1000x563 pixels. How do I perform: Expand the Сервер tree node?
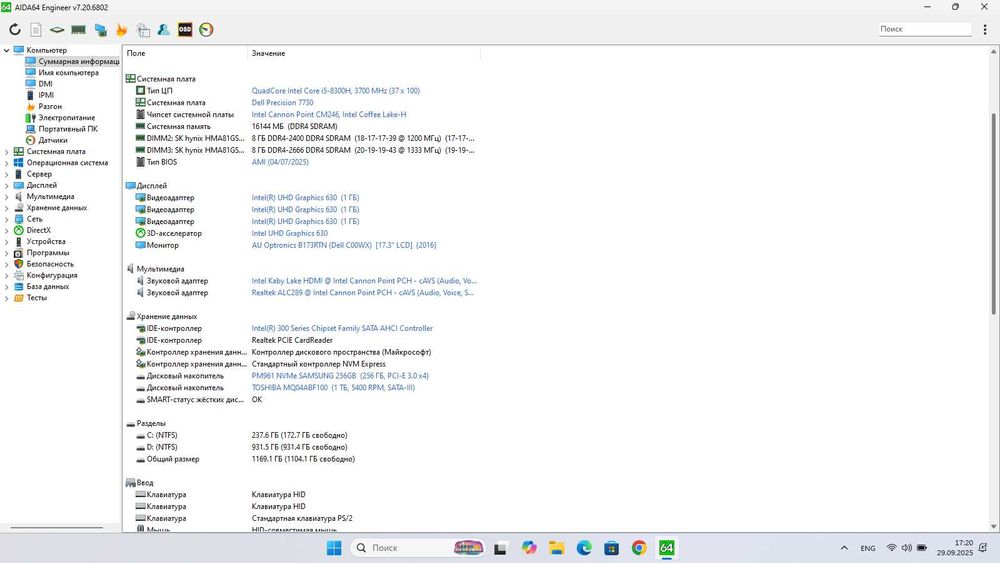pos(6,174)
